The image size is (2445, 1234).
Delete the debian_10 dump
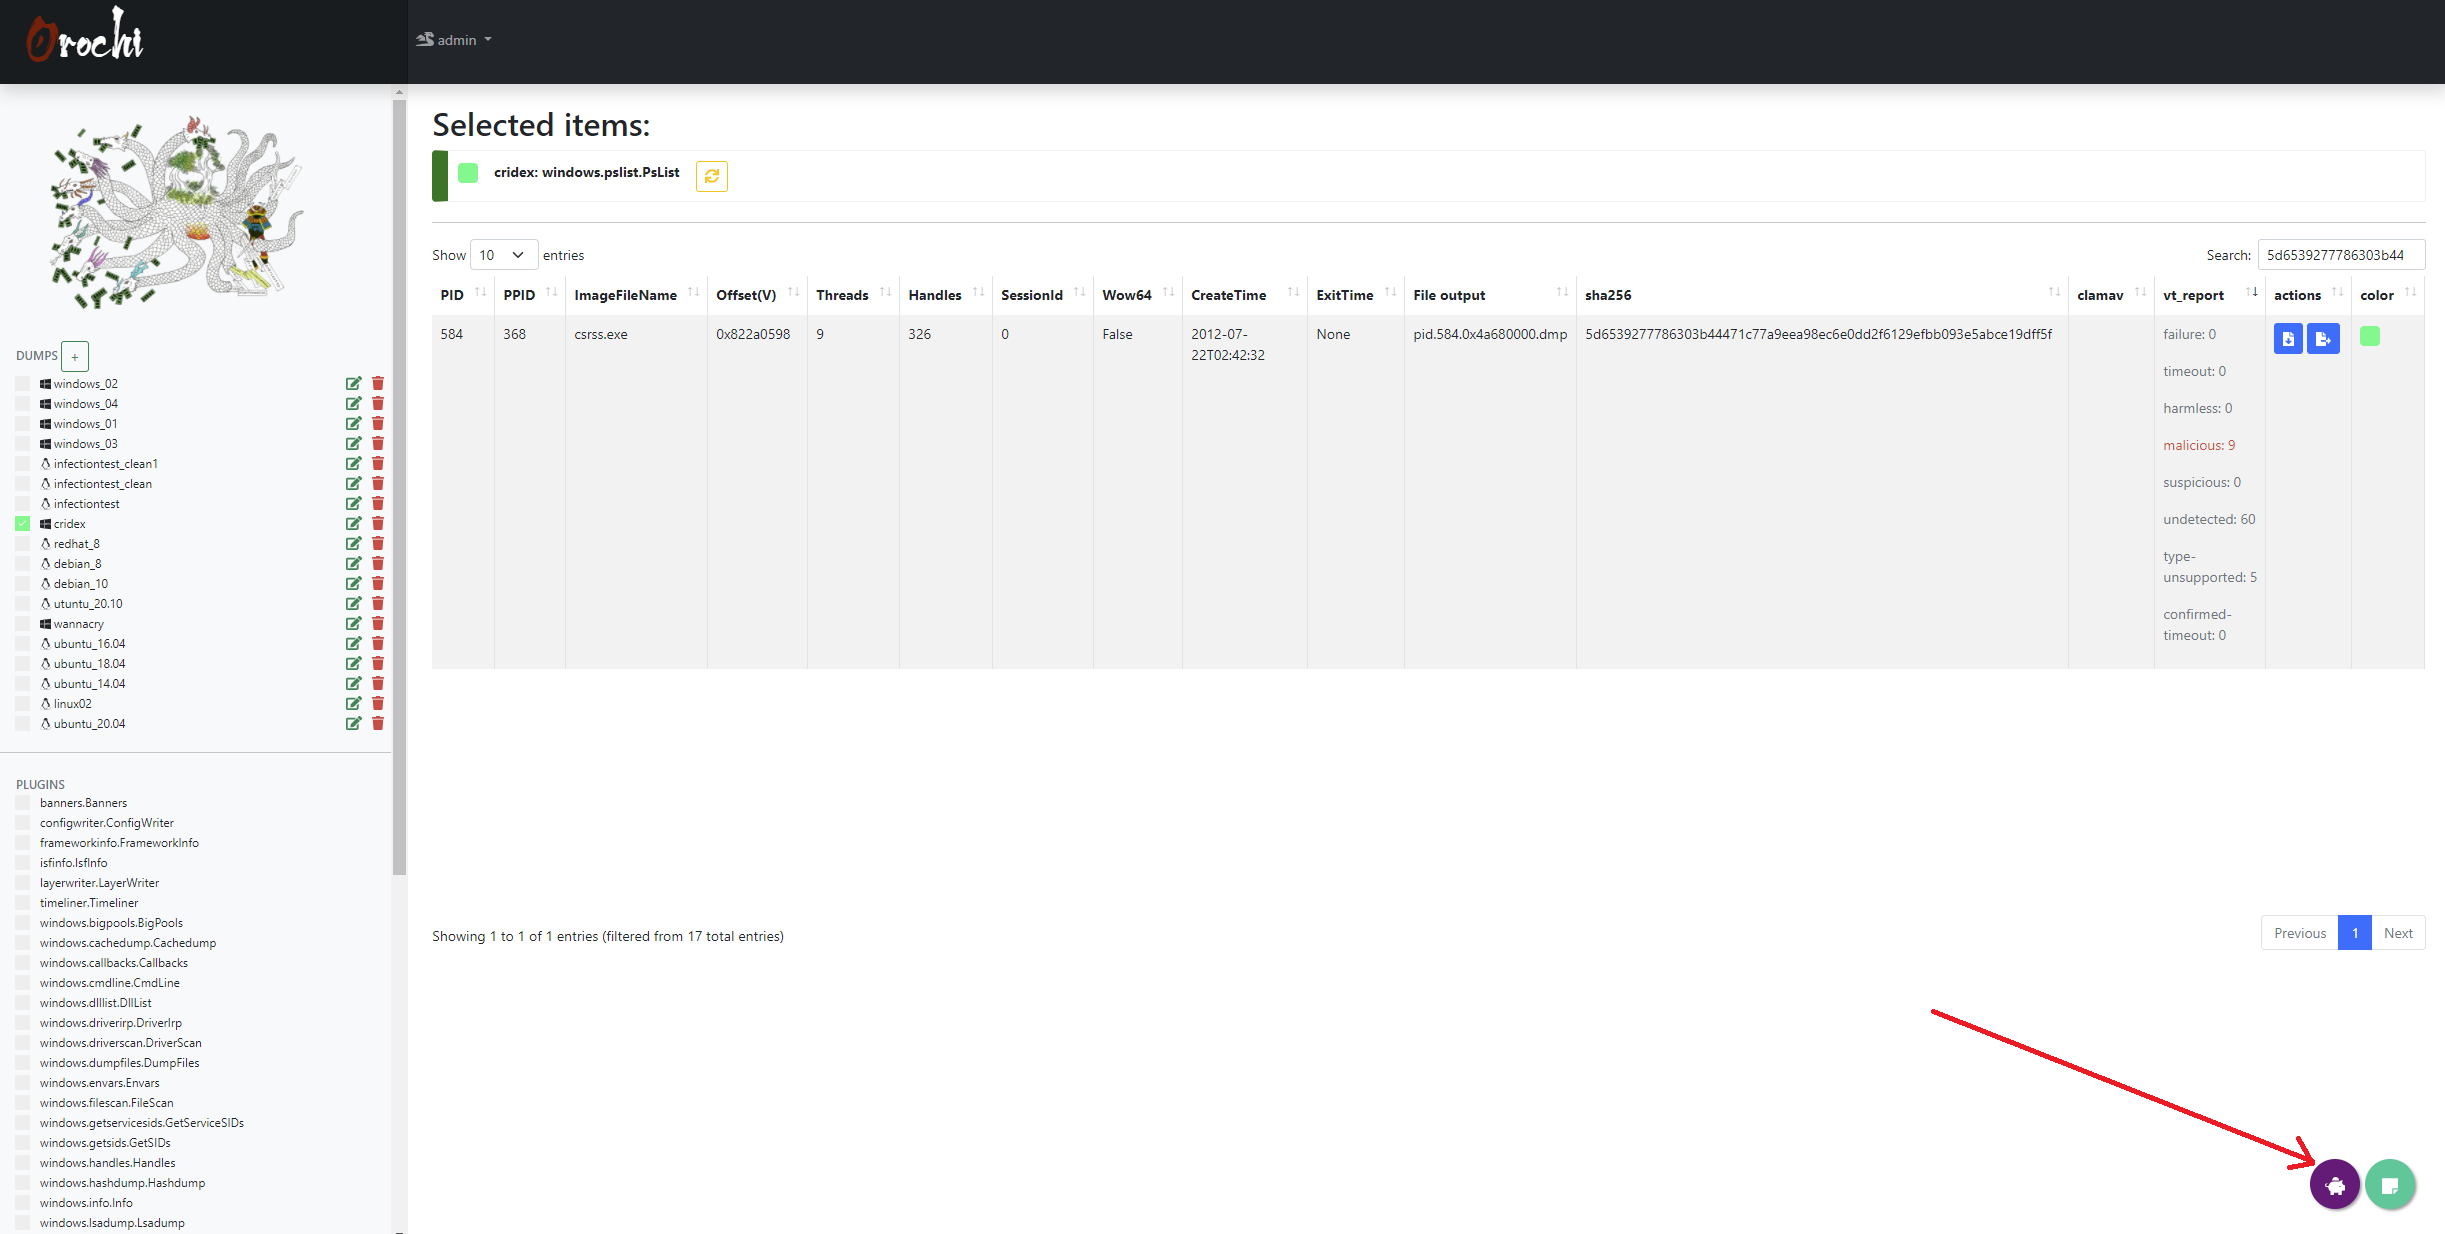coord(378,584)
